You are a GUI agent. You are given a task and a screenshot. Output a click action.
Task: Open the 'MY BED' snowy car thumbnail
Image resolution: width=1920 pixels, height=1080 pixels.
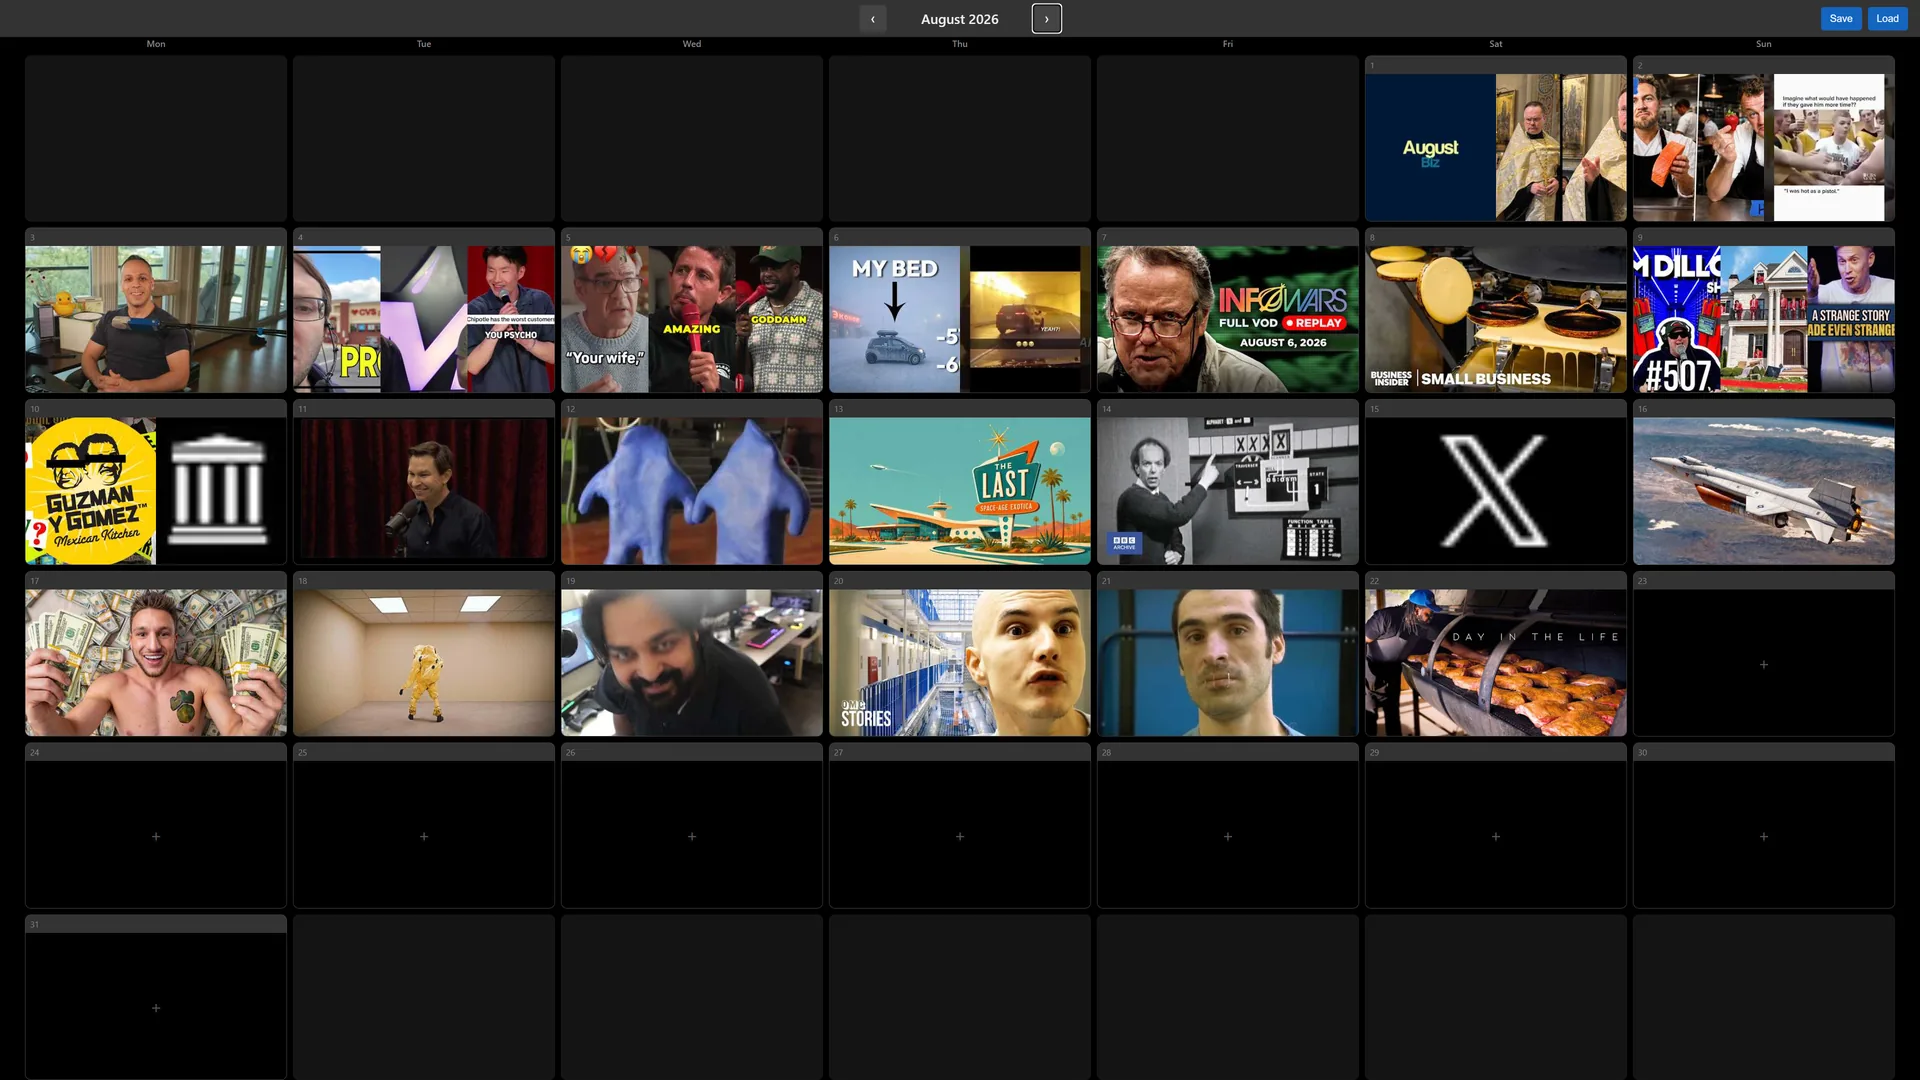(x=894, y=319)
